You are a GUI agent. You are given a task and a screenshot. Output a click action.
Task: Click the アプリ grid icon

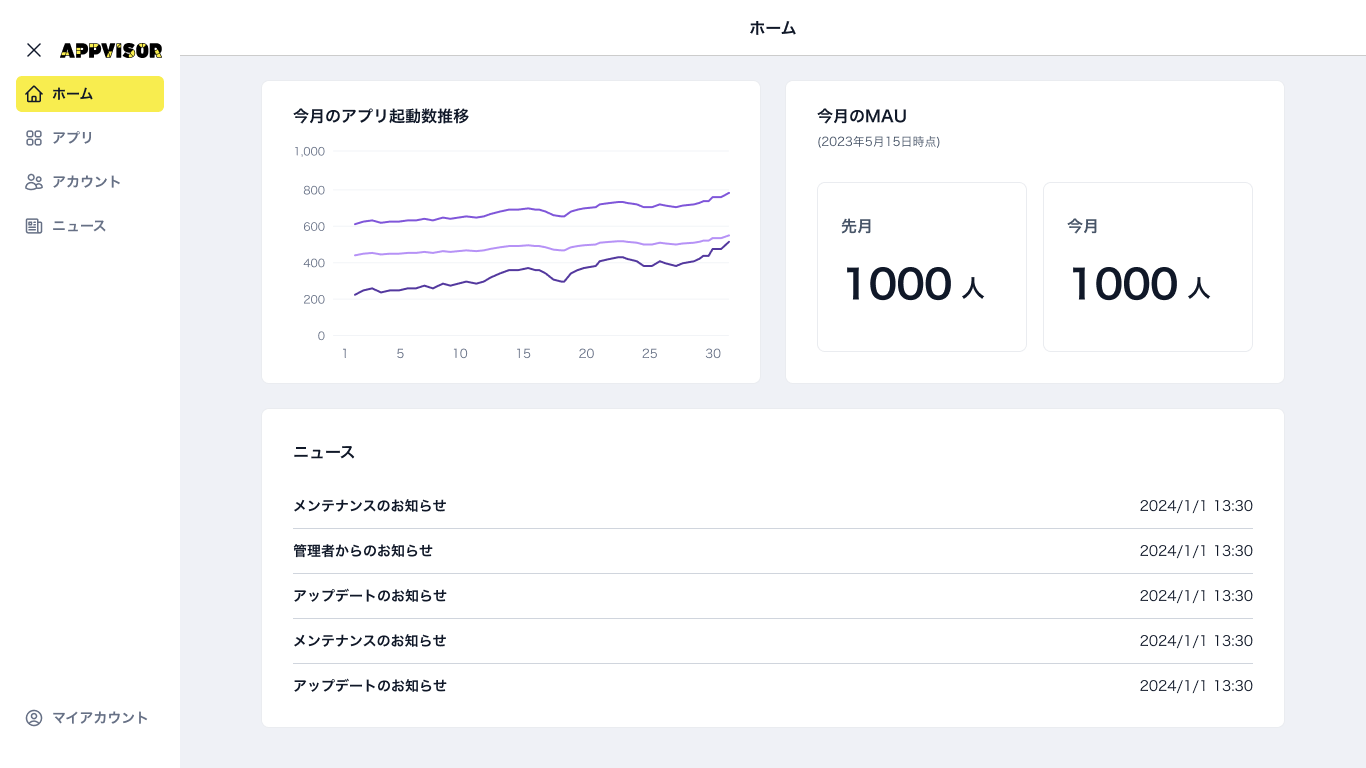pos(34,138)
